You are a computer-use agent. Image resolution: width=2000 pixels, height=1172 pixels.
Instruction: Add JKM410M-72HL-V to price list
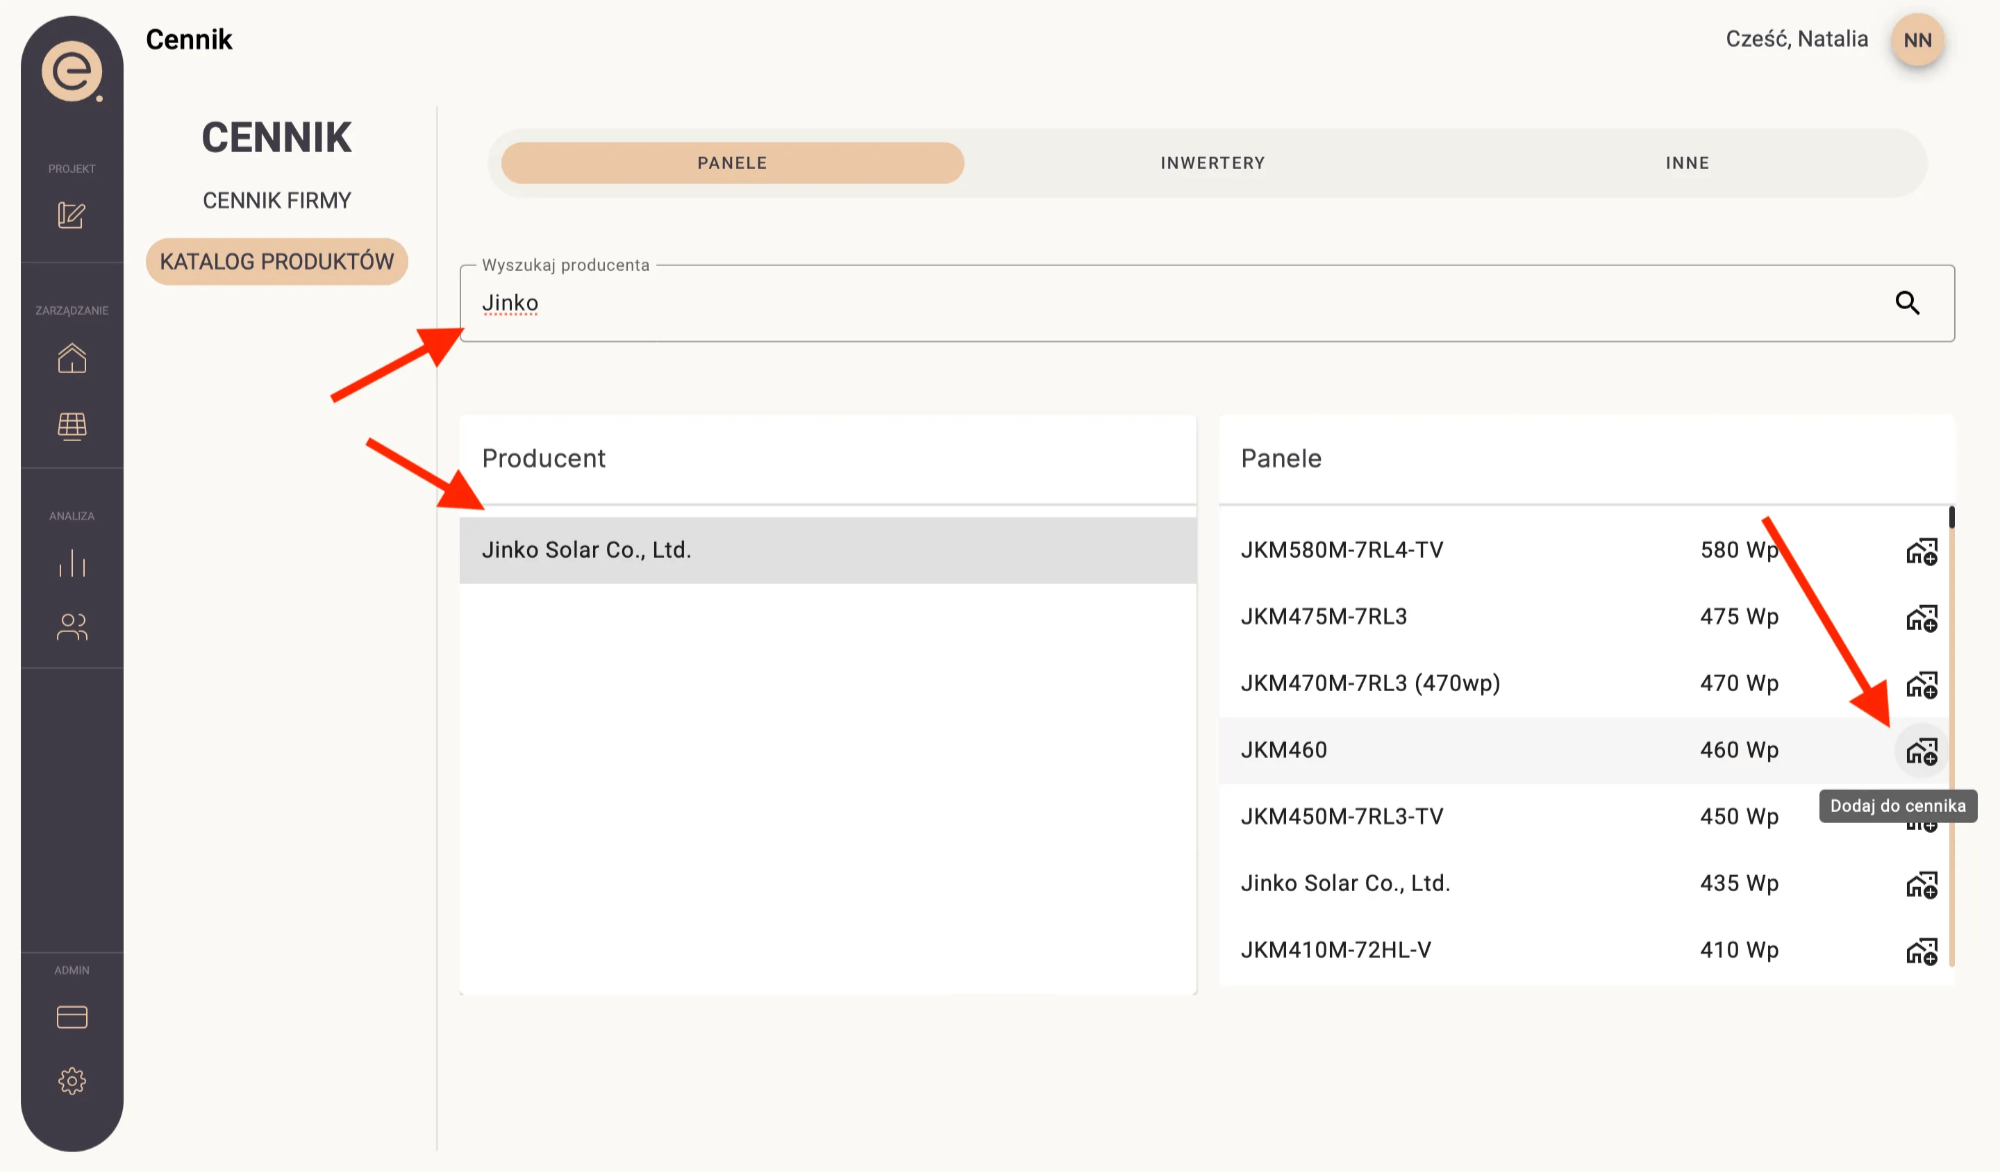(x=1921, y=951)
